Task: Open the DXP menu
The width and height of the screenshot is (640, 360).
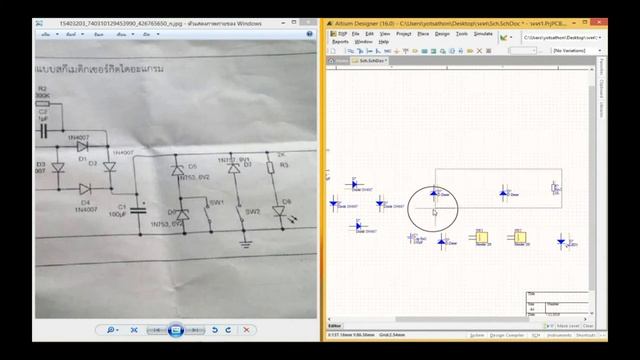Action: 339,34
